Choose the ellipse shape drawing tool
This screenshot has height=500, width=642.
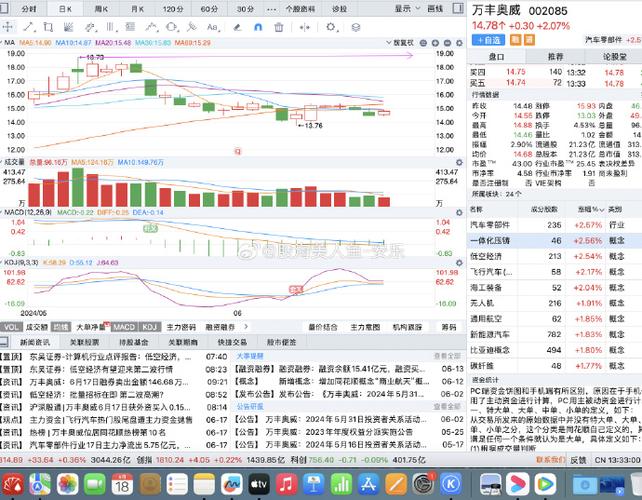pyautogui.click(x=172, y=27)
